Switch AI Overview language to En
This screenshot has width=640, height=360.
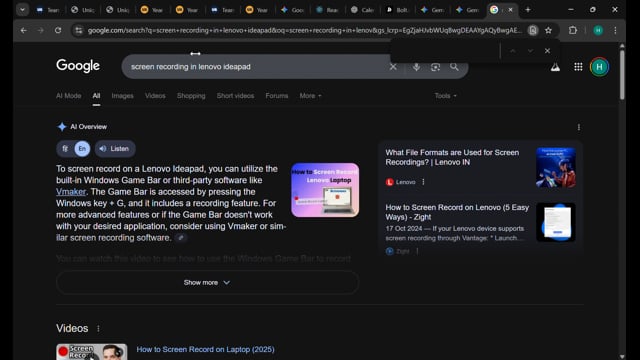[x=82, y=149]
